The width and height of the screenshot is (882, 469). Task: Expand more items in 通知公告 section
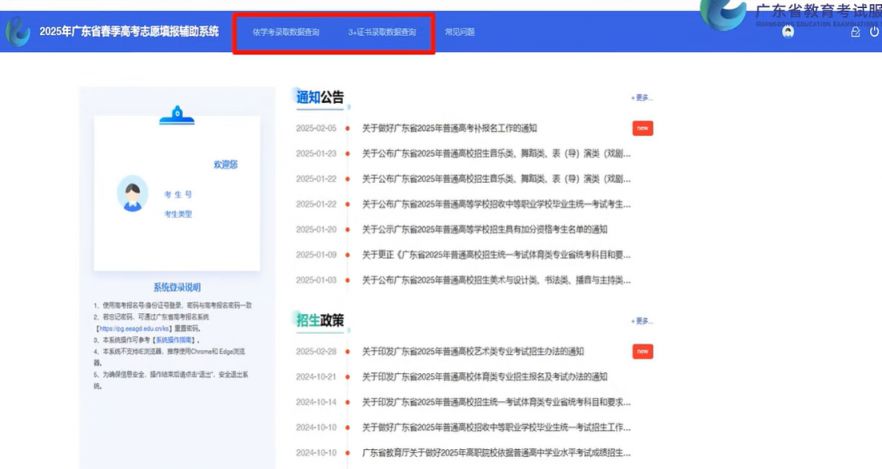pyautogui.click(x=641, y=98)
